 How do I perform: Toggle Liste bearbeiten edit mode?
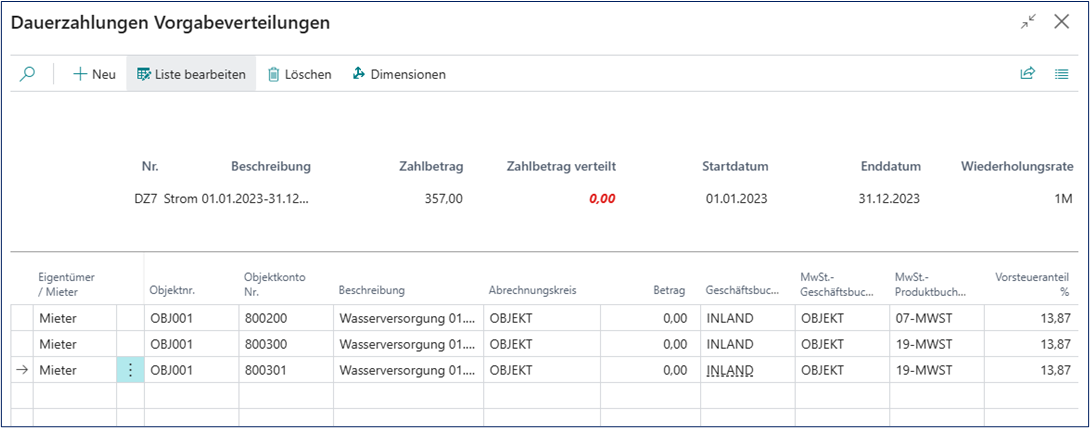tap(191, 74)
